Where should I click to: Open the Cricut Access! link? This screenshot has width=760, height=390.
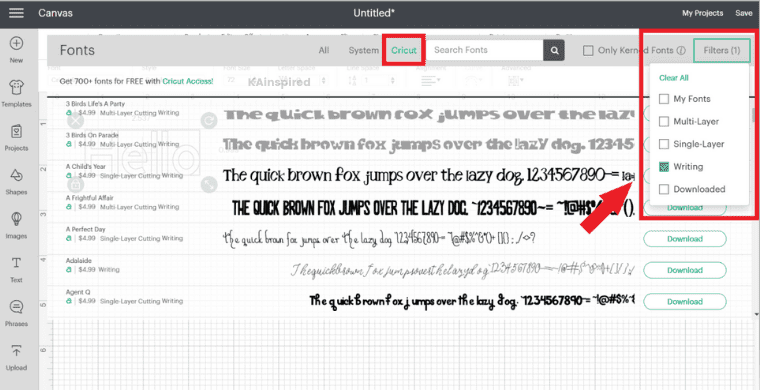(x=188, y=81)
